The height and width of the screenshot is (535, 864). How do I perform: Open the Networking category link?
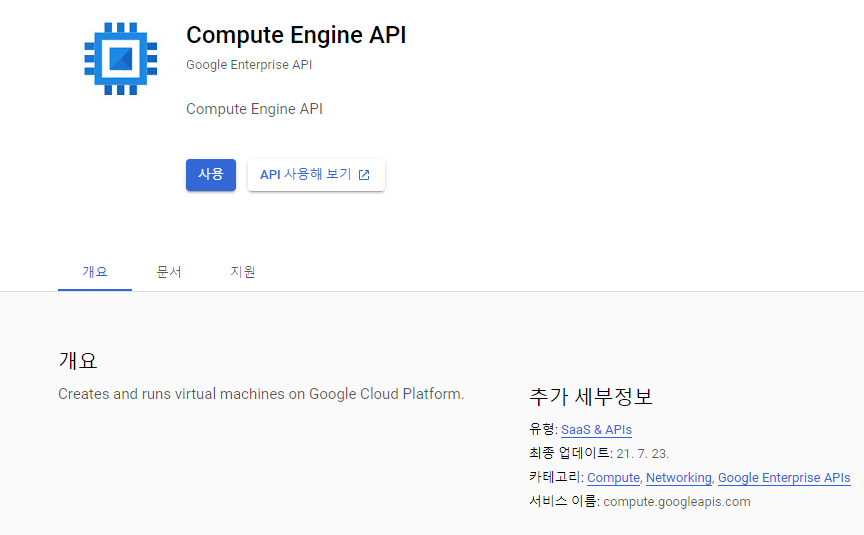679,478
